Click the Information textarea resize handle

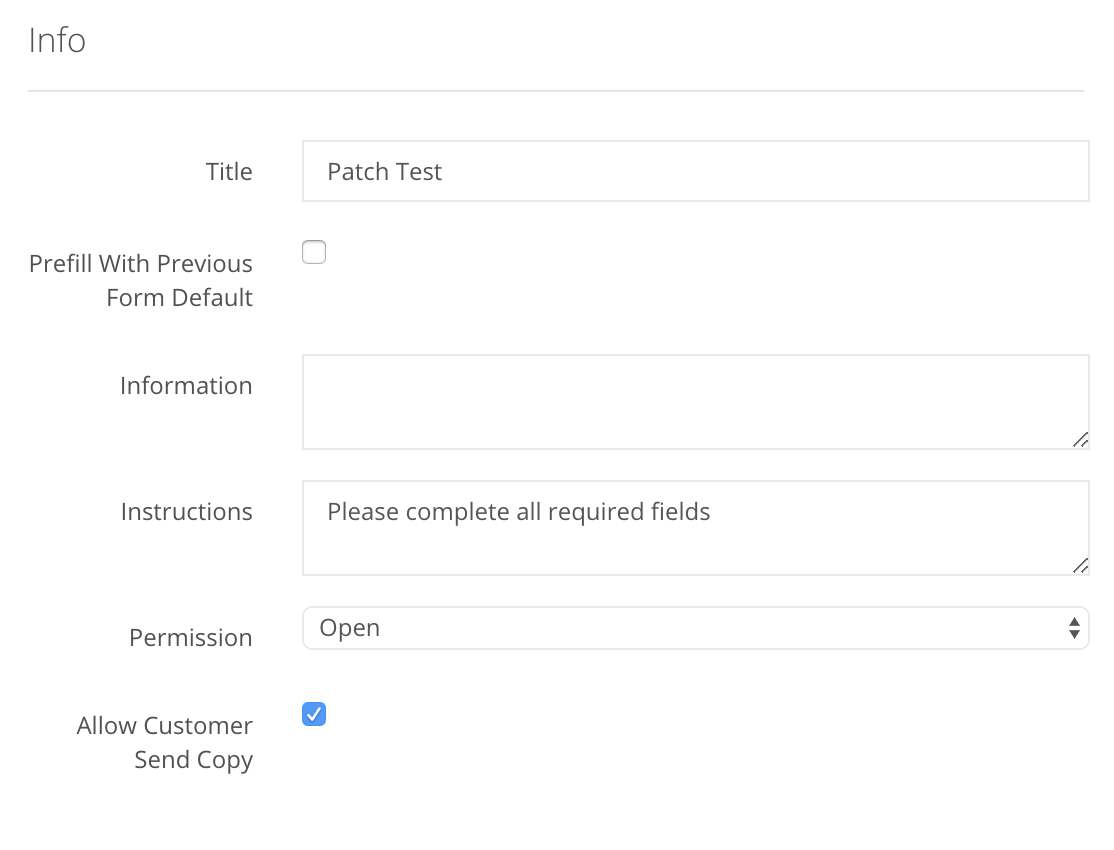[x=1081, y=438]
